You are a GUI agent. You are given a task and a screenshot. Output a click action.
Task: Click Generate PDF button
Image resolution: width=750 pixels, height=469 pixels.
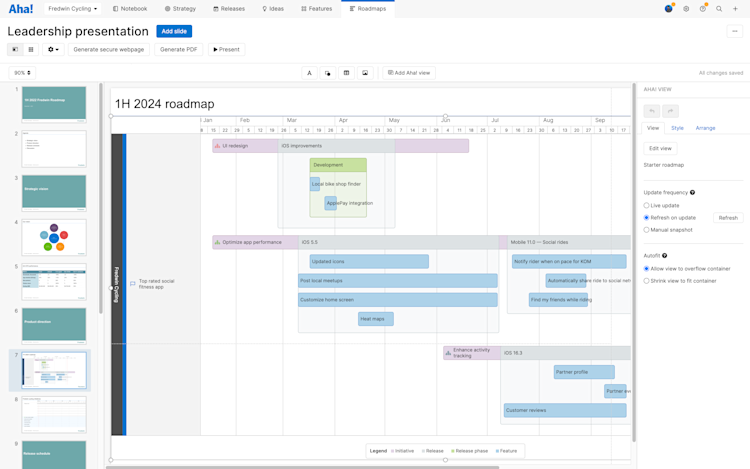[x=178, y=49]
